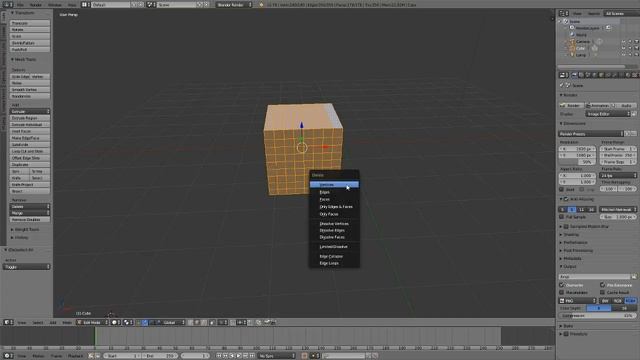Click the info editor type icon
The height and width of the screenshot is (360, 640).
point(8,5)
